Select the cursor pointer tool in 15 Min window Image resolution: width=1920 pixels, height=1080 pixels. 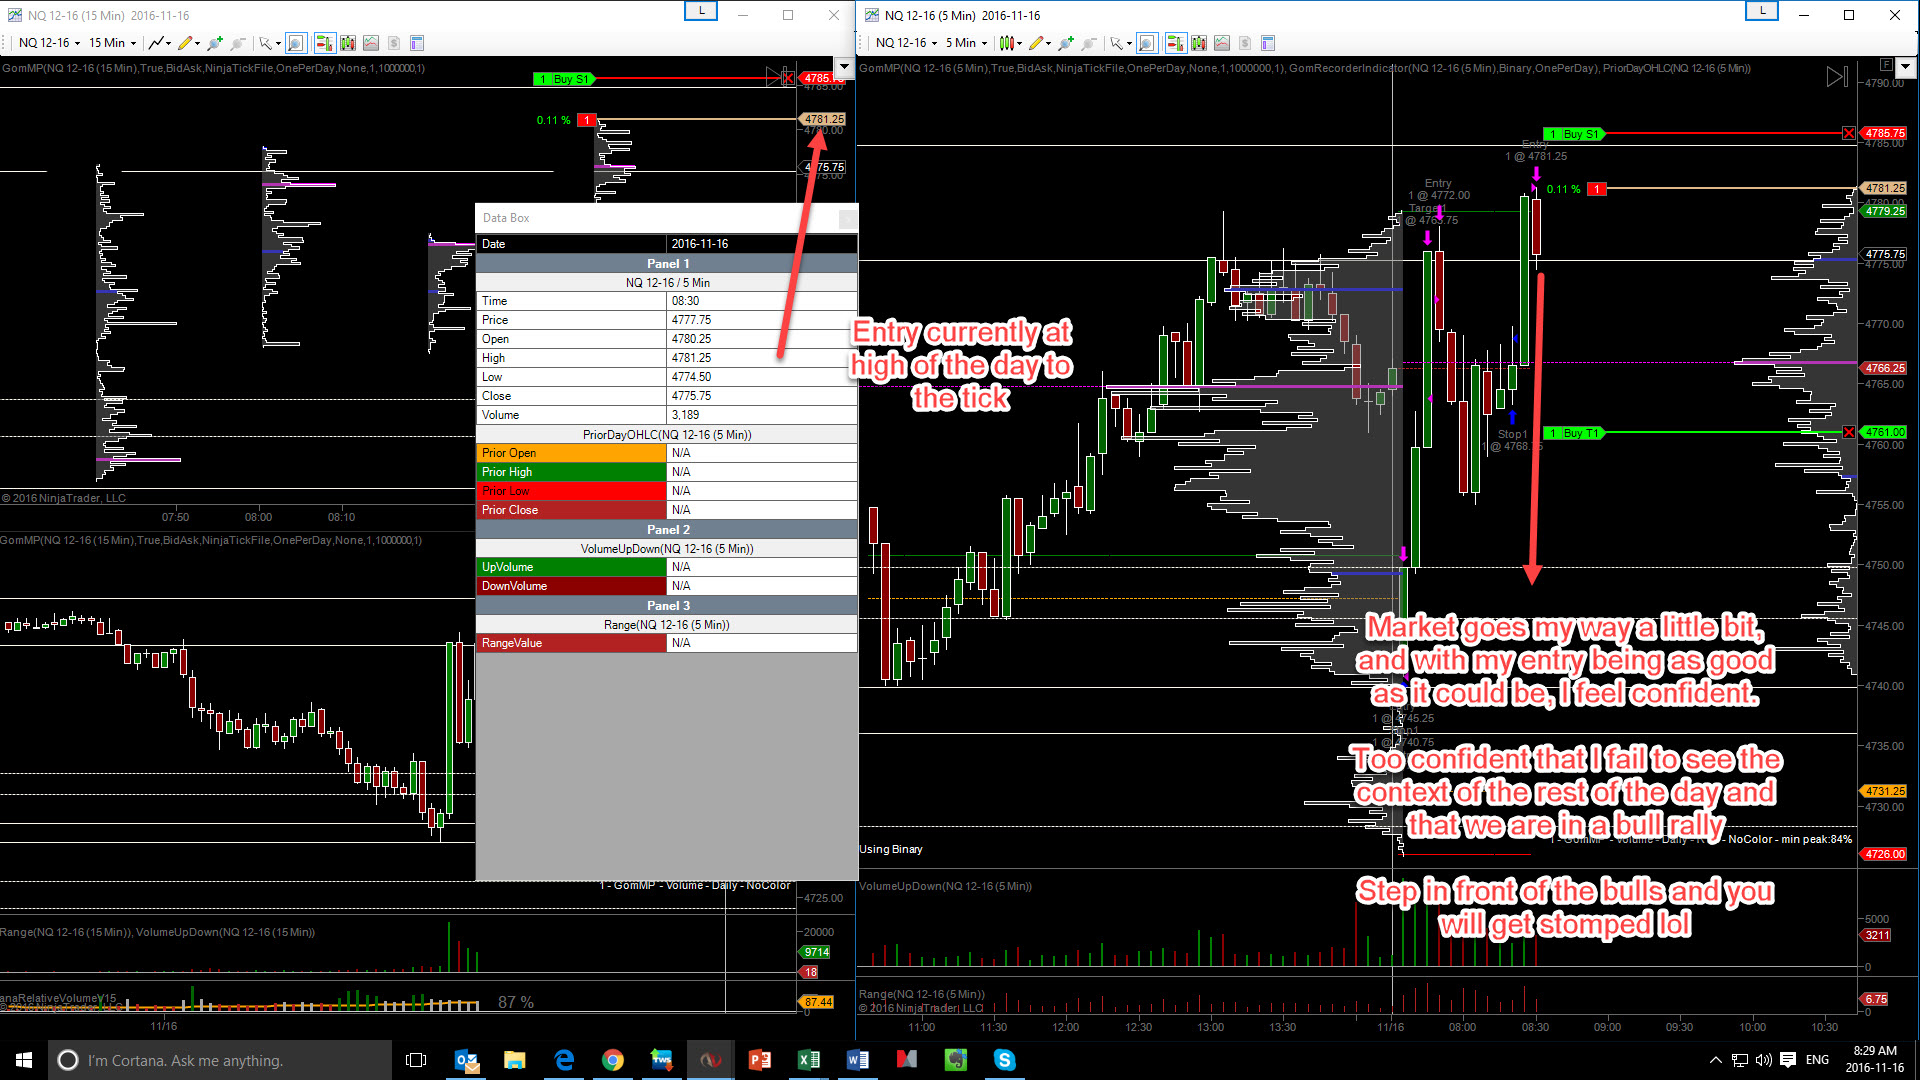pos(265,43)
